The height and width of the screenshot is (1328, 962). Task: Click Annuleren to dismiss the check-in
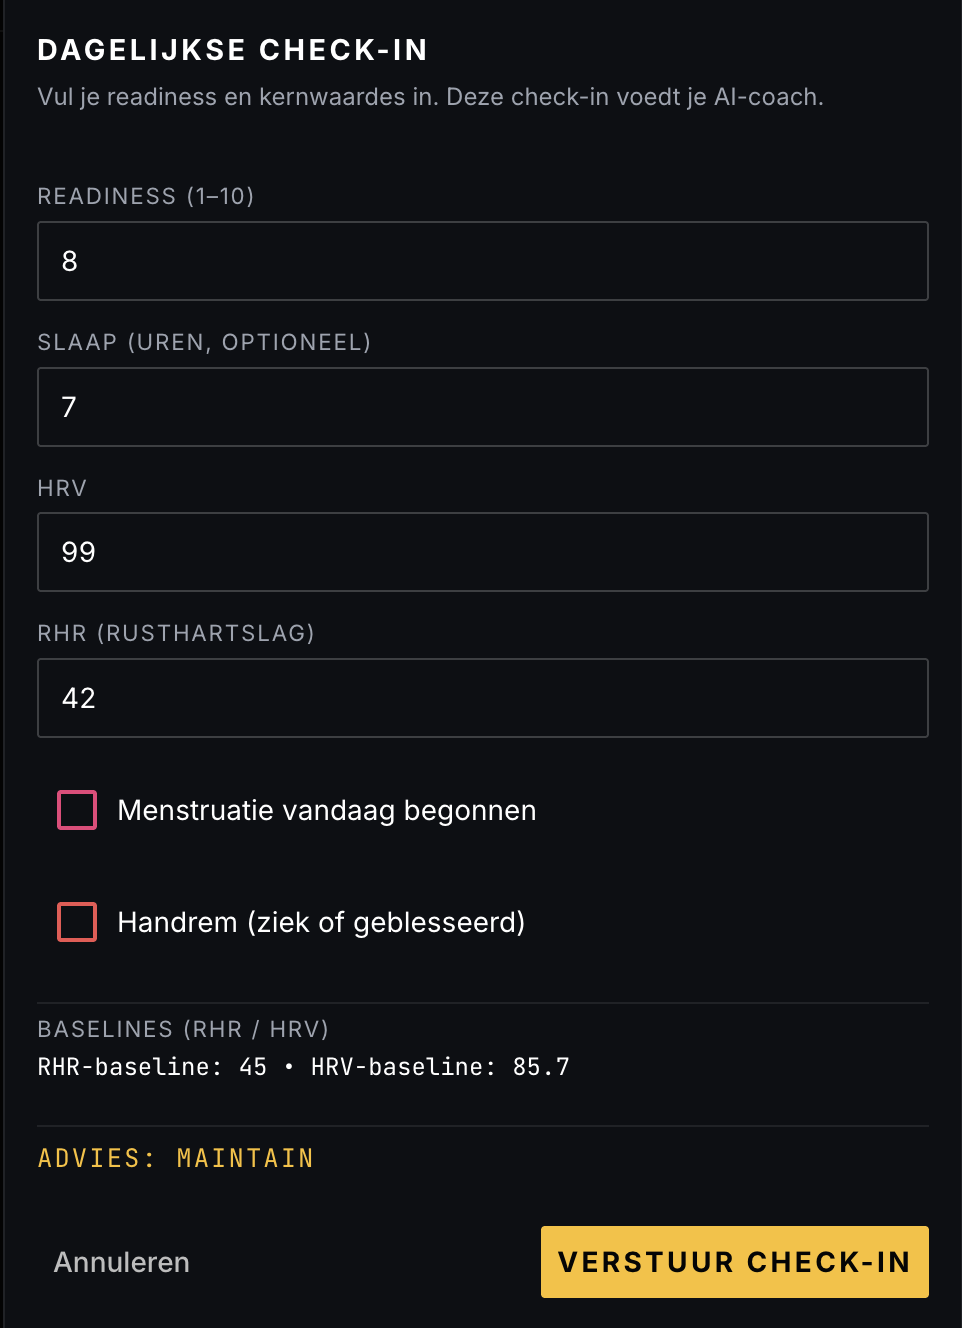coord(120,1262)
